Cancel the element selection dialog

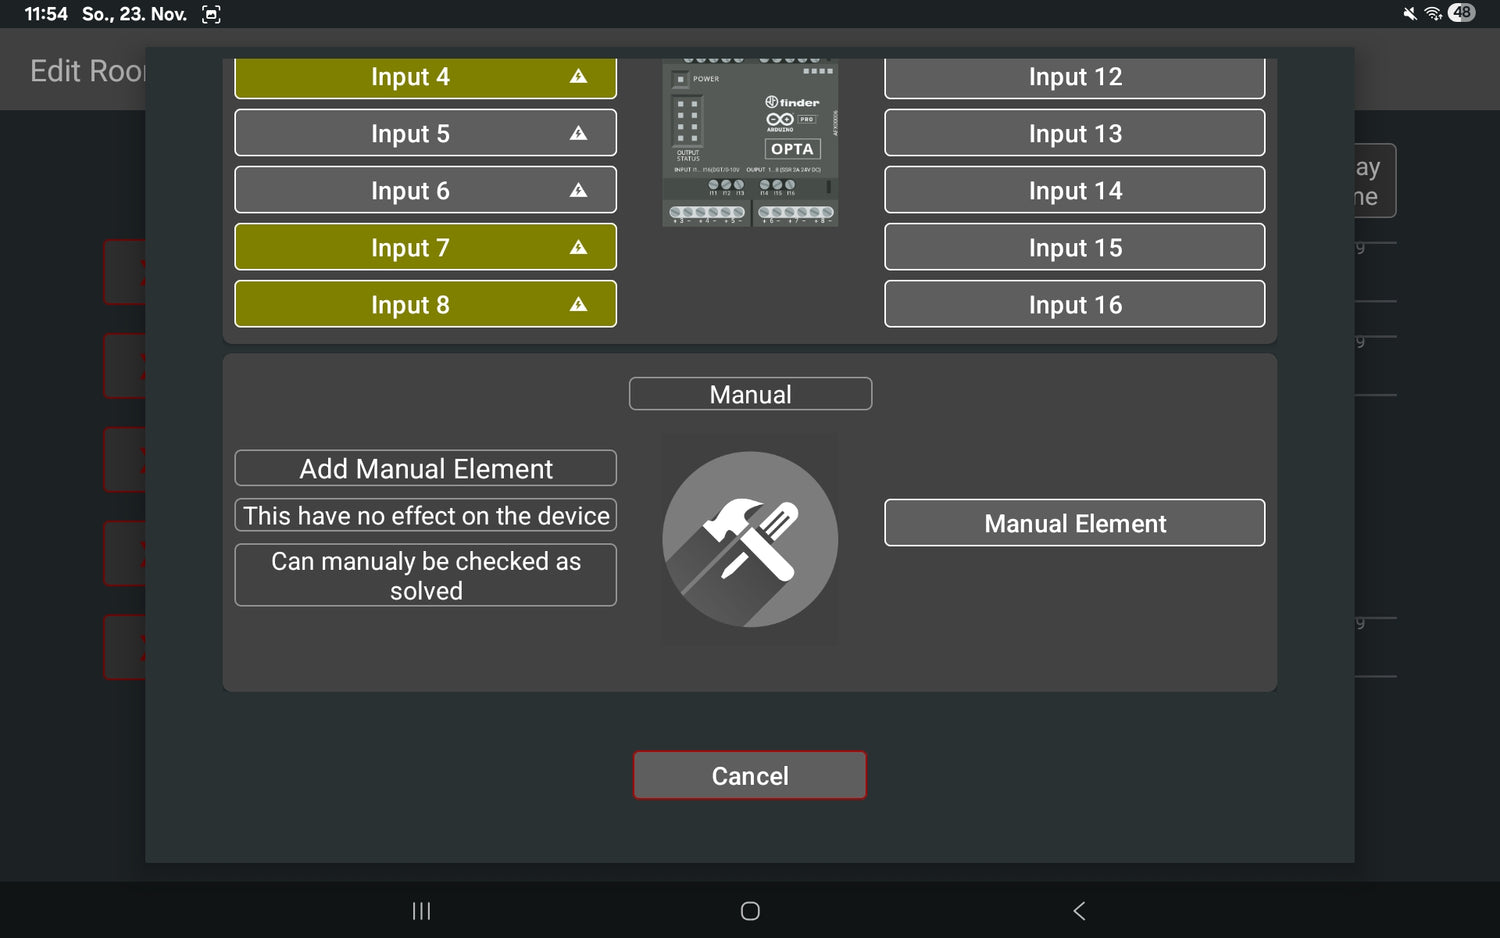(x=750, y=776)
